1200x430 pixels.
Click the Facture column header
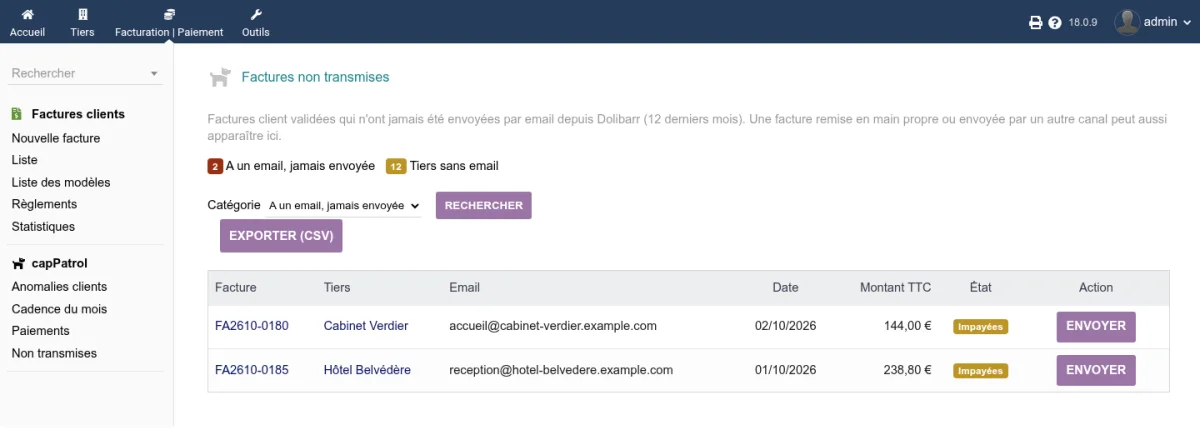(236, 288)
